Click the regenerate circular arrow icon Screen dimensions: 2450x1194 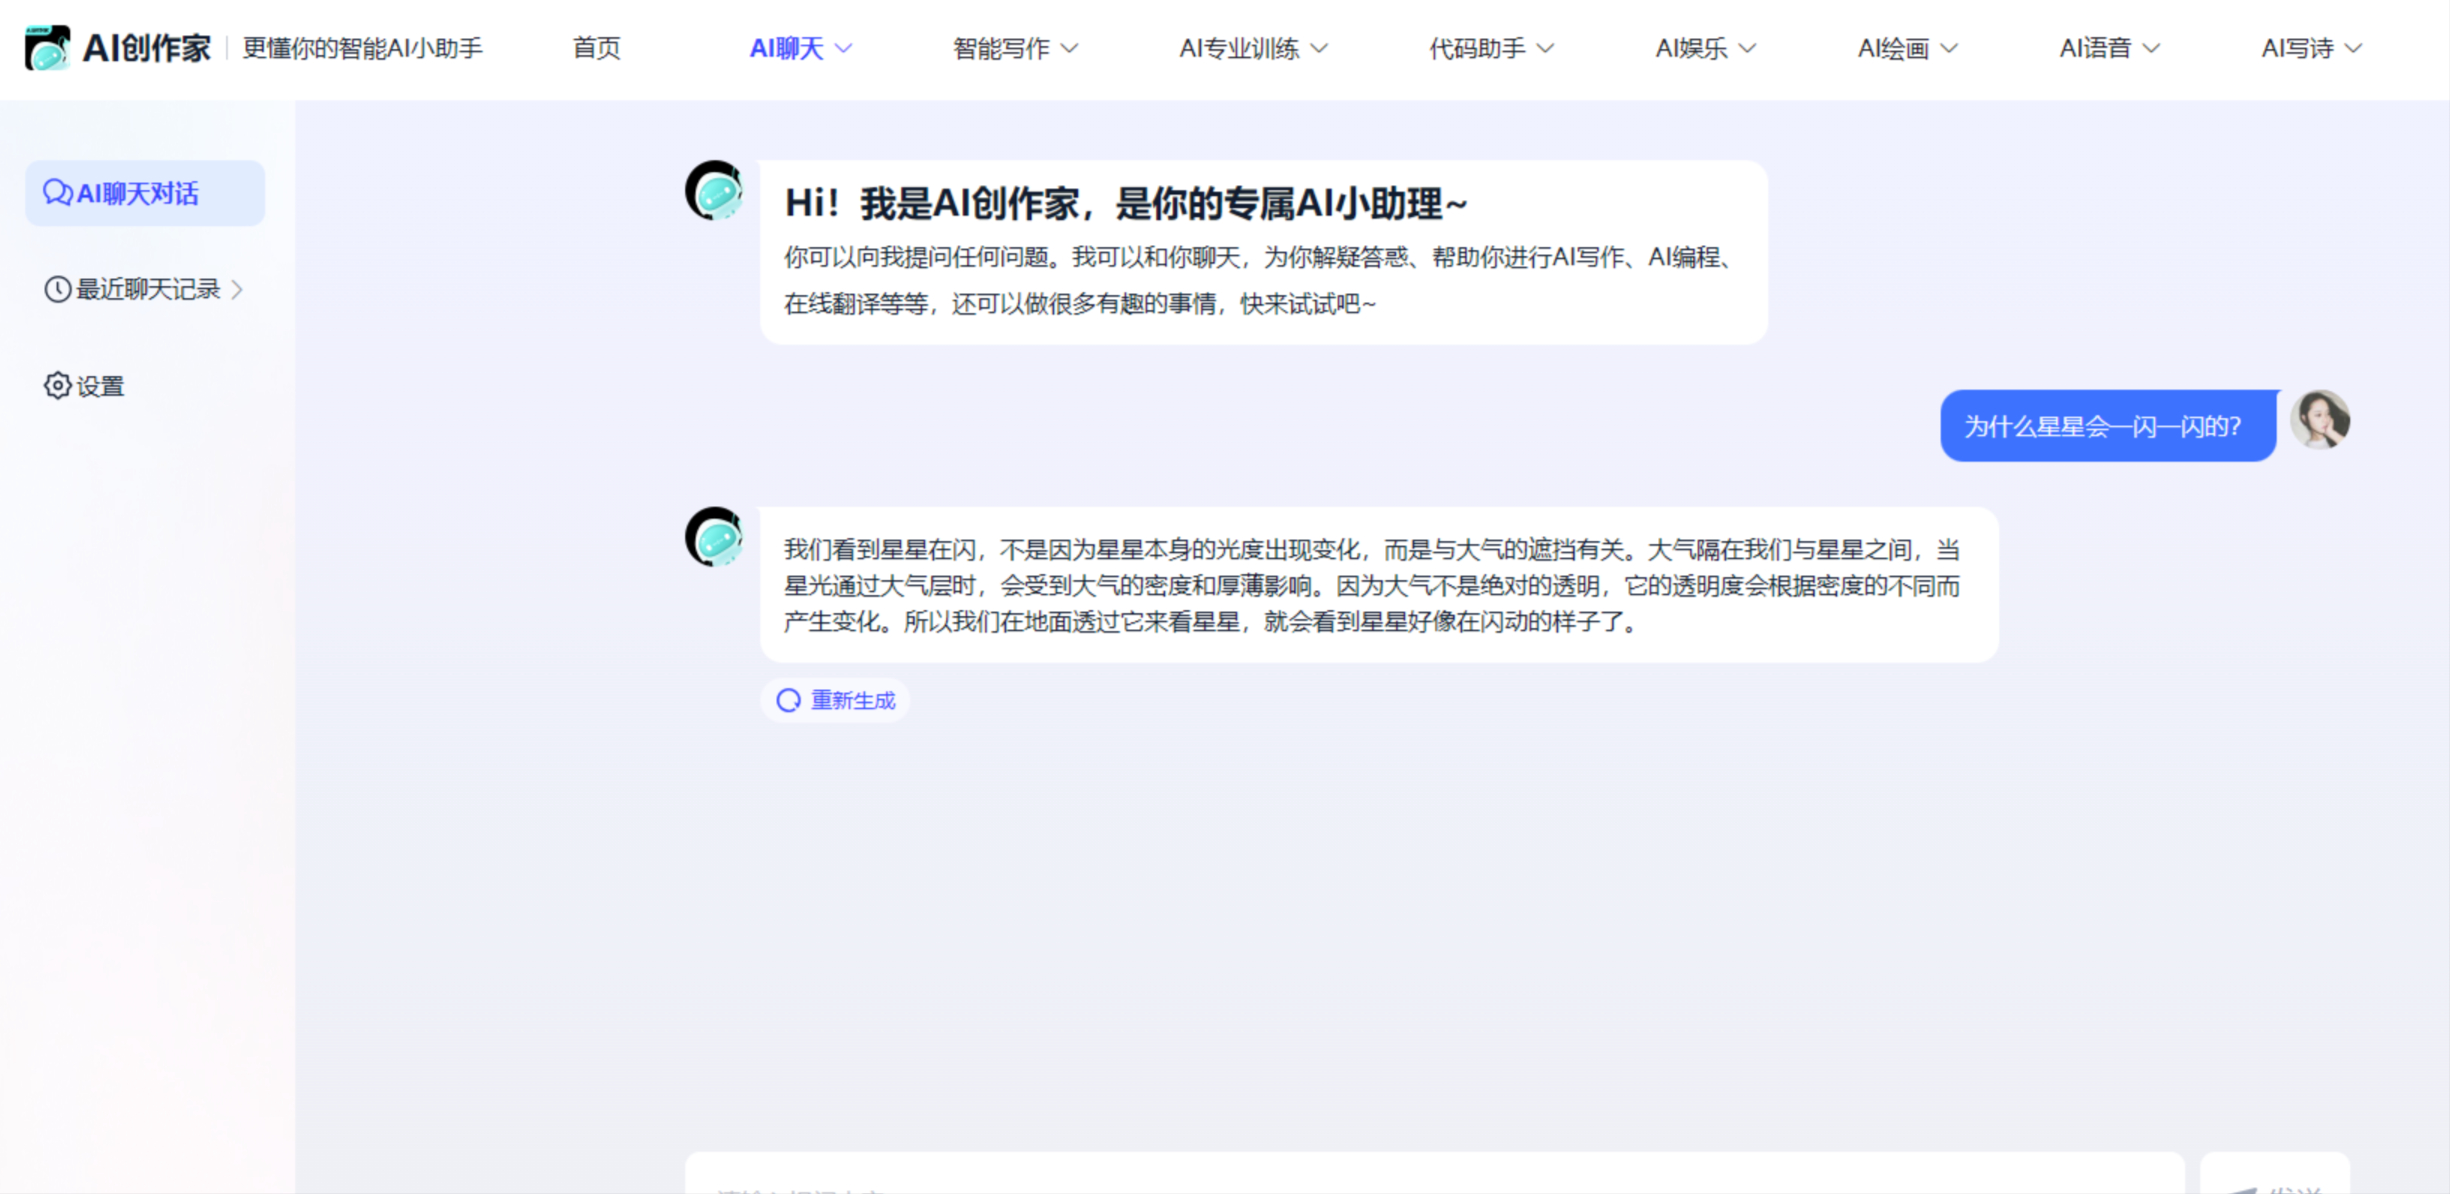point(789,700)
